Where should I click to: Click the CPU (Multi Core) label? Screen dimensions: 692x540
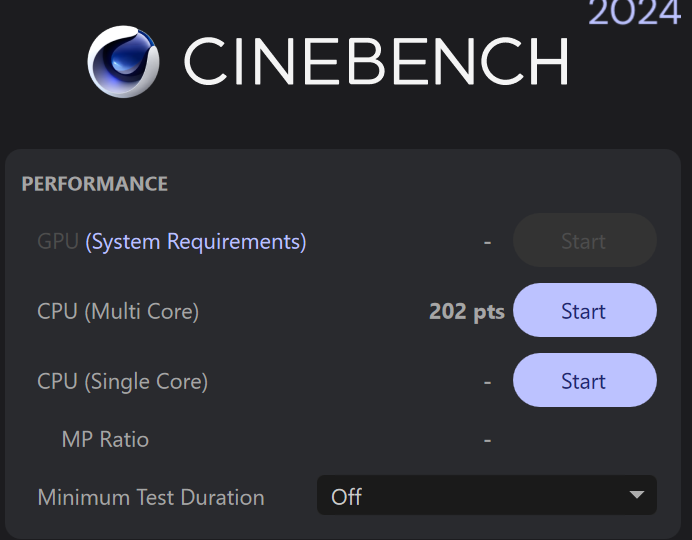point(118,311)
